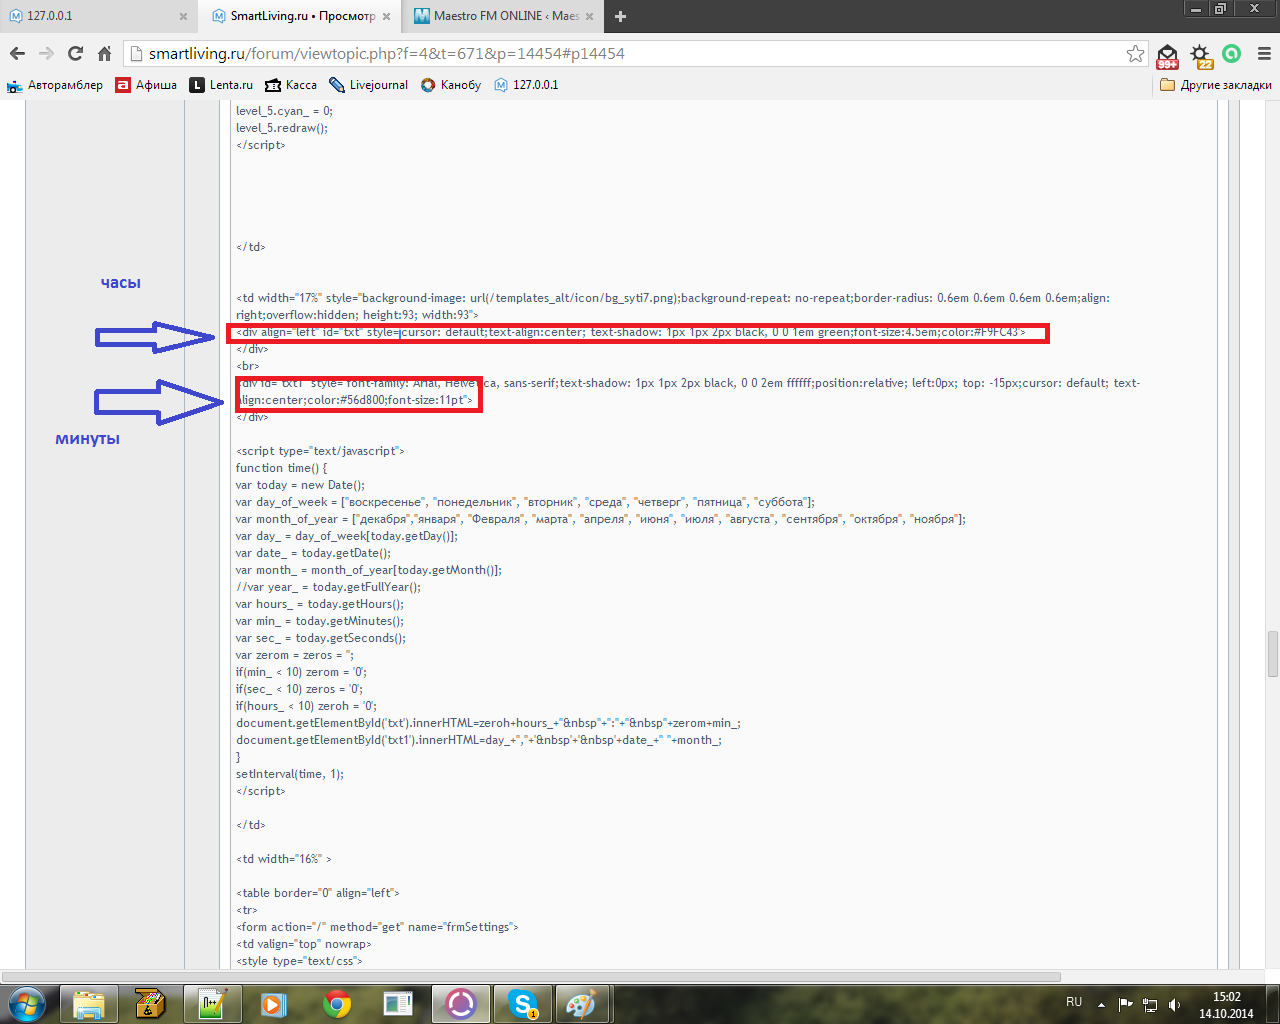Screen dimensions: 1280x1024
Task: Click the line "level_5.cyan_ = 0;"
Action: coord(284,111)
